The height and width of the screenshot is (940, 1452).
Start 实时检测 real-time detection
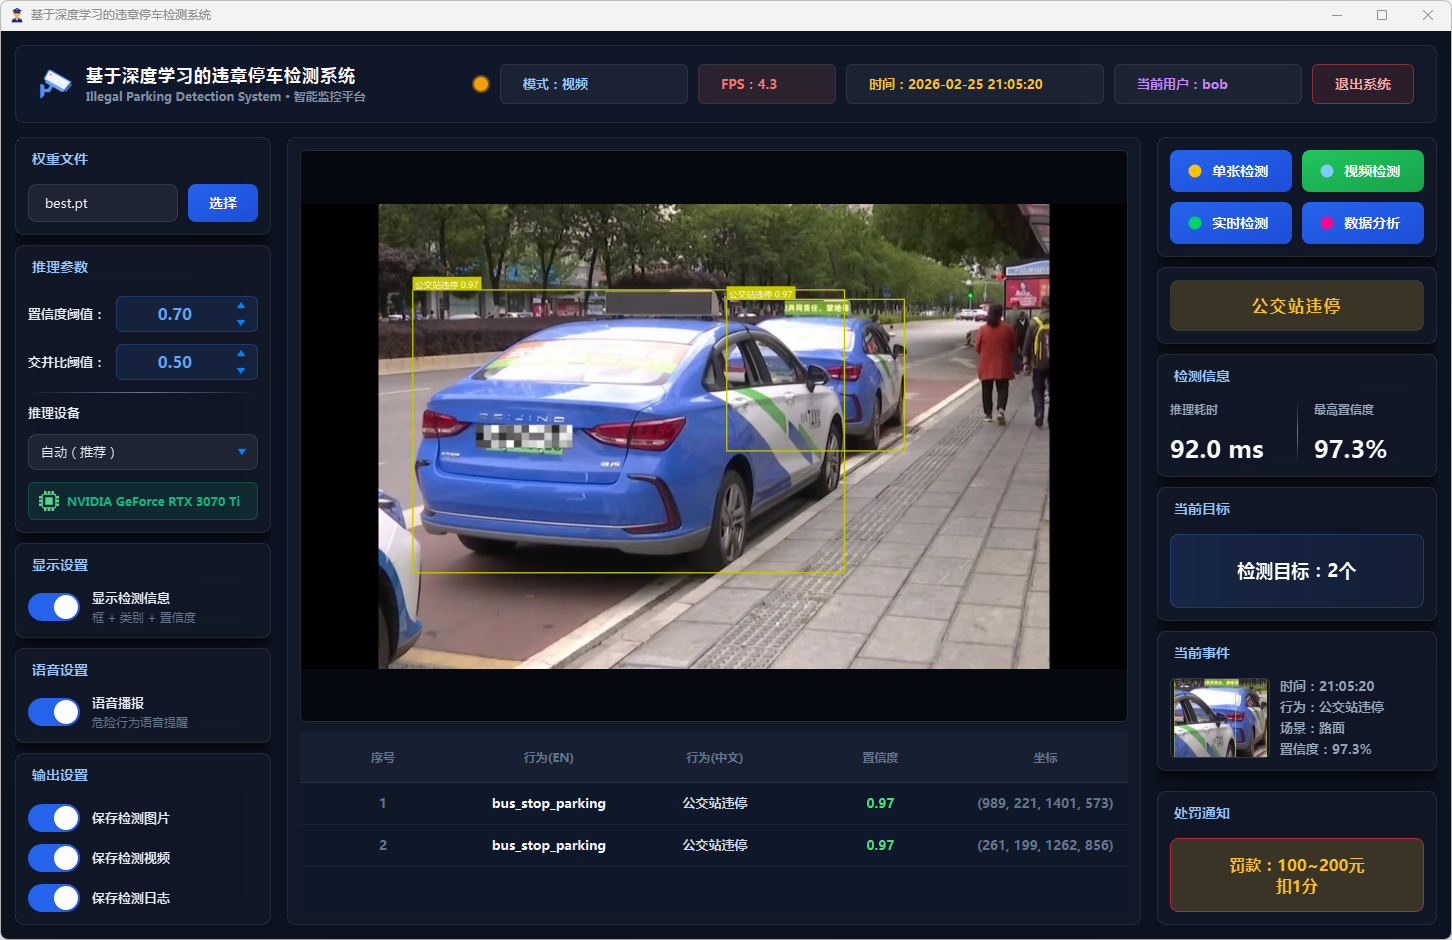[1230, 223]
